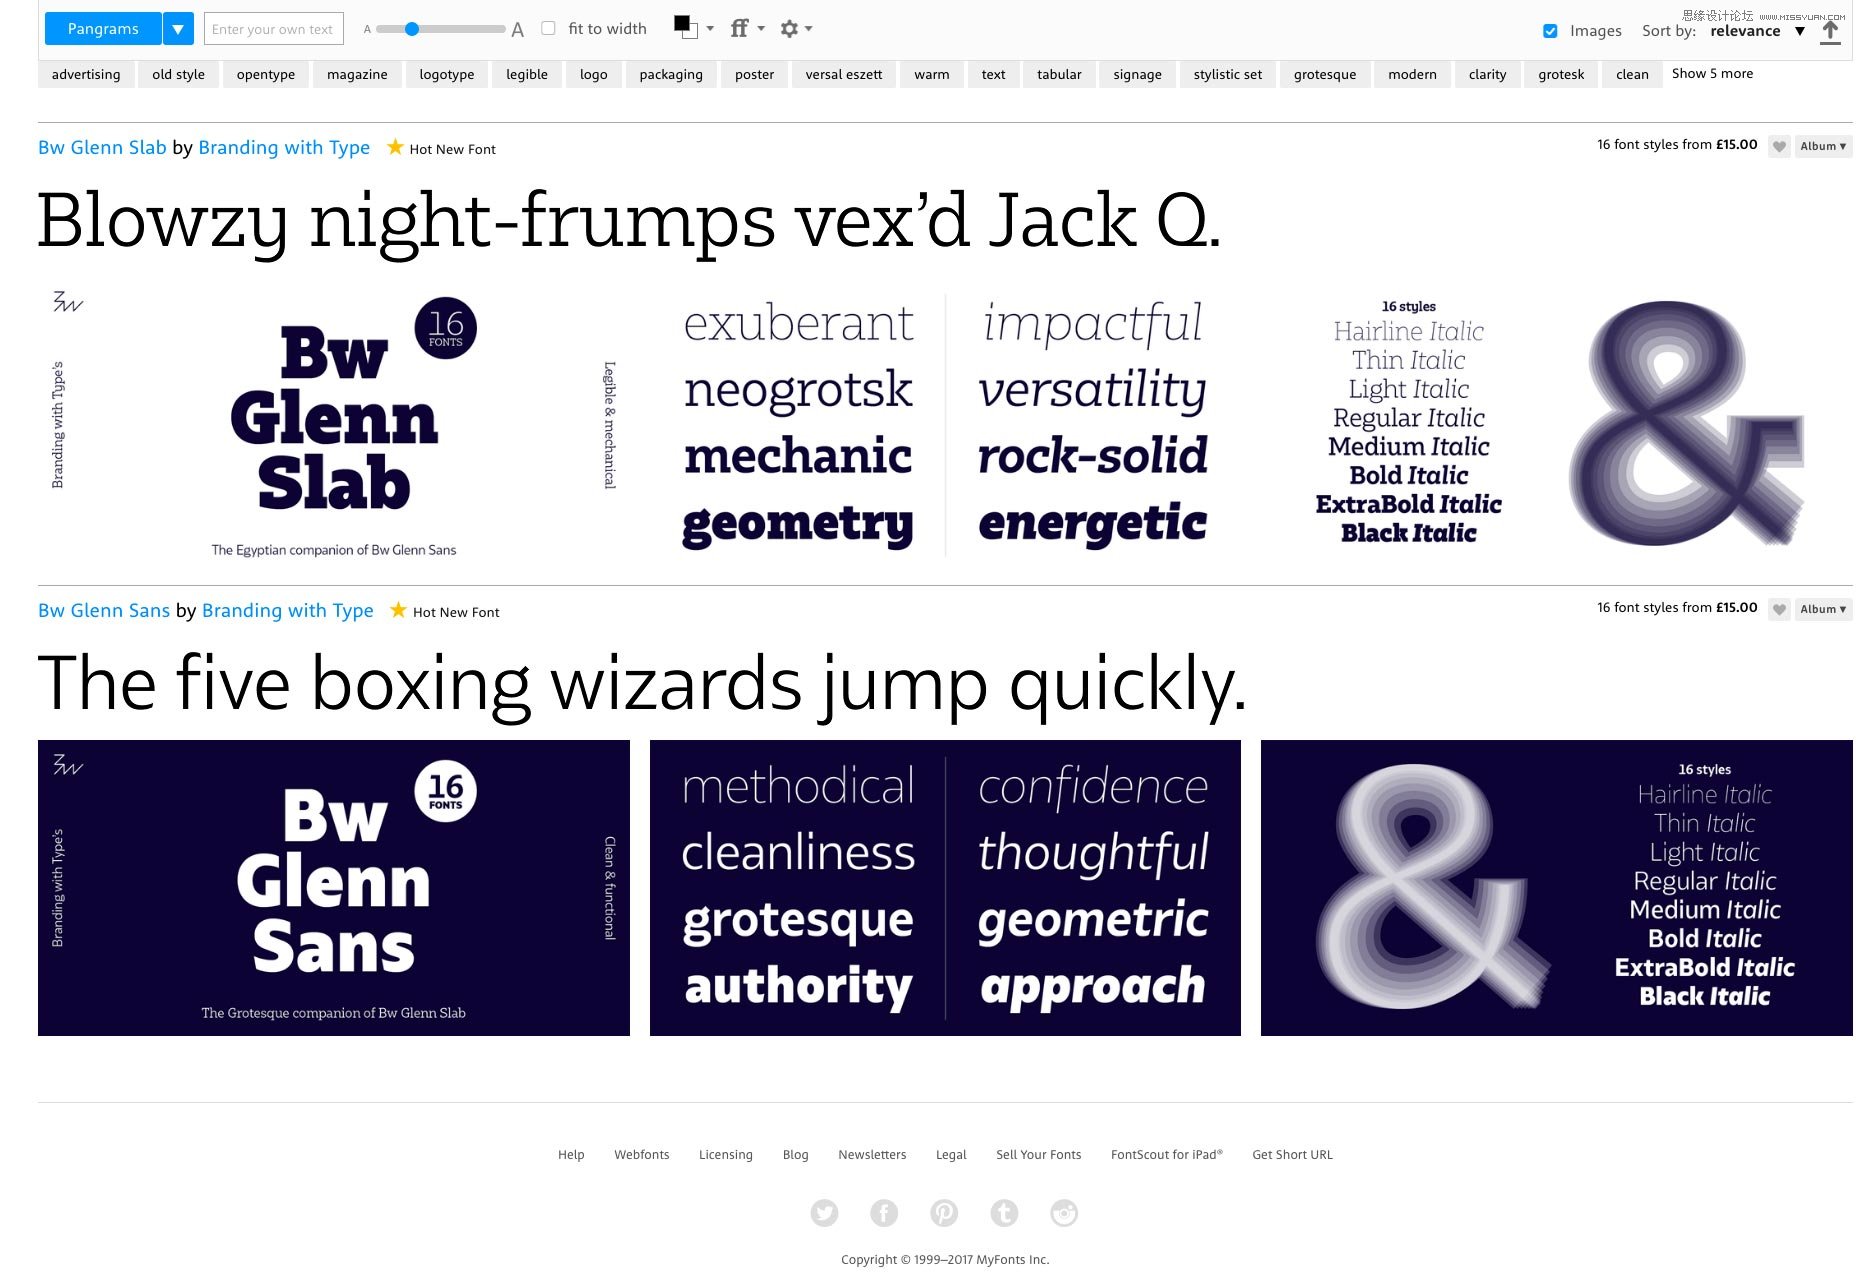Click the small A at the slider's left end

[x=367, y=30]
